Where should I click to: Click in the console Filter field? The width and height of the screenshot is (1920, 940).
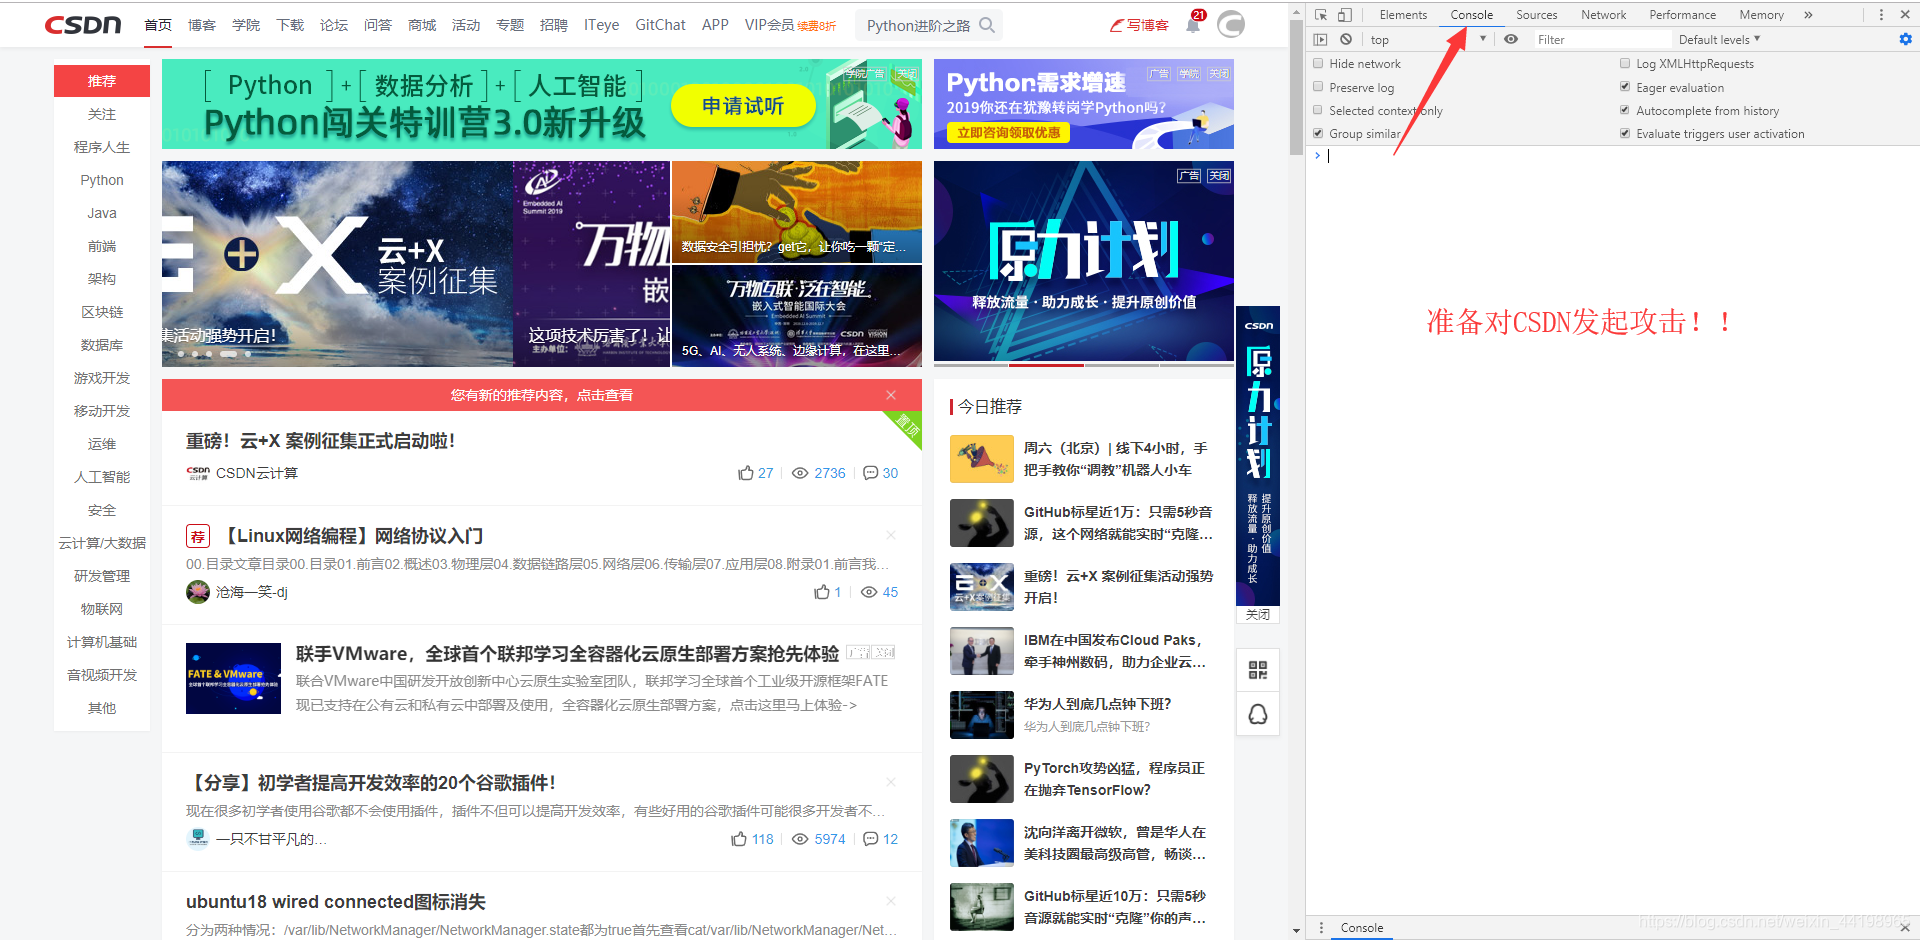tap(1600, 39)
